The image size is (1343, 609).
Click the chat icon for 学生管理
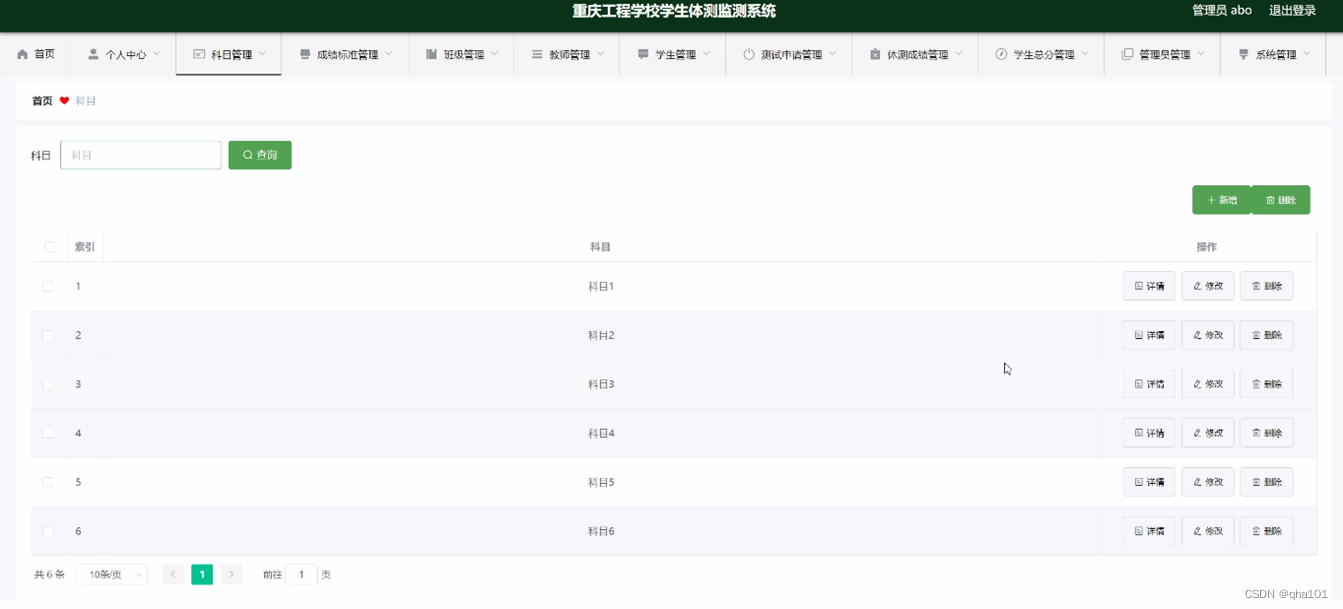tap(643, 54)
